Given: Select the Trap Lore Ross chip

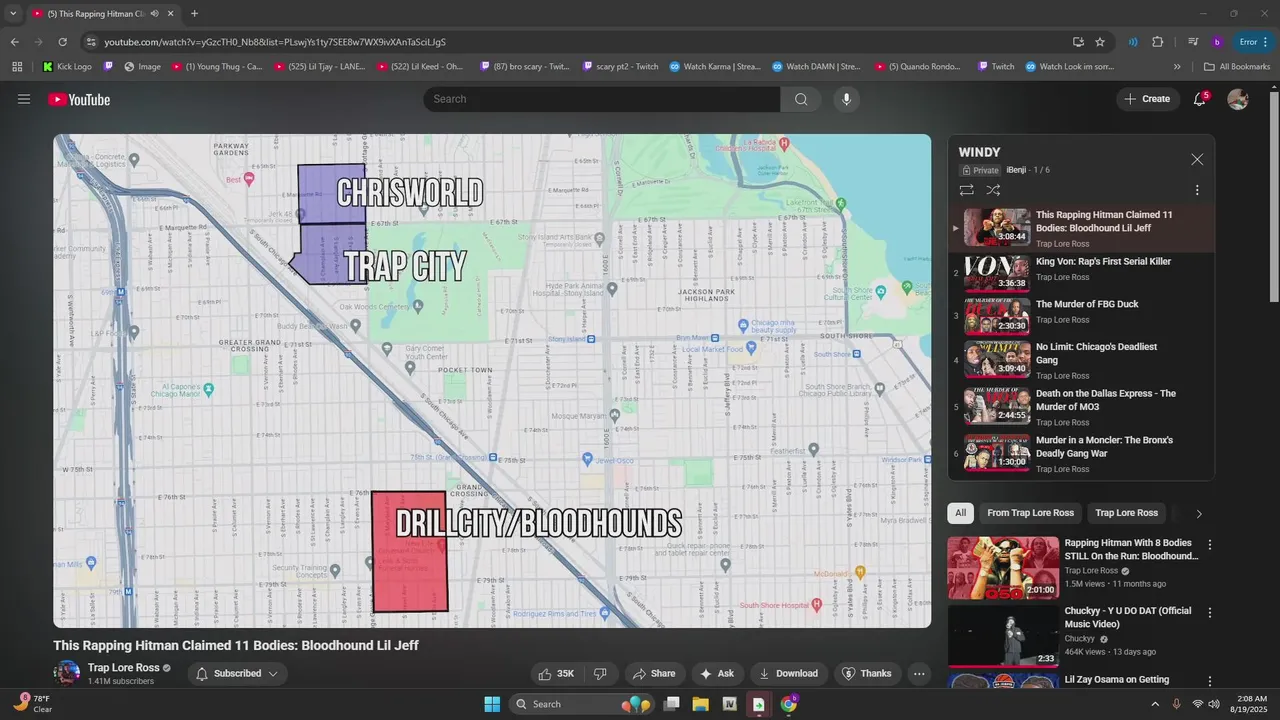Looking at the screenshot, I should point(1126,513).
